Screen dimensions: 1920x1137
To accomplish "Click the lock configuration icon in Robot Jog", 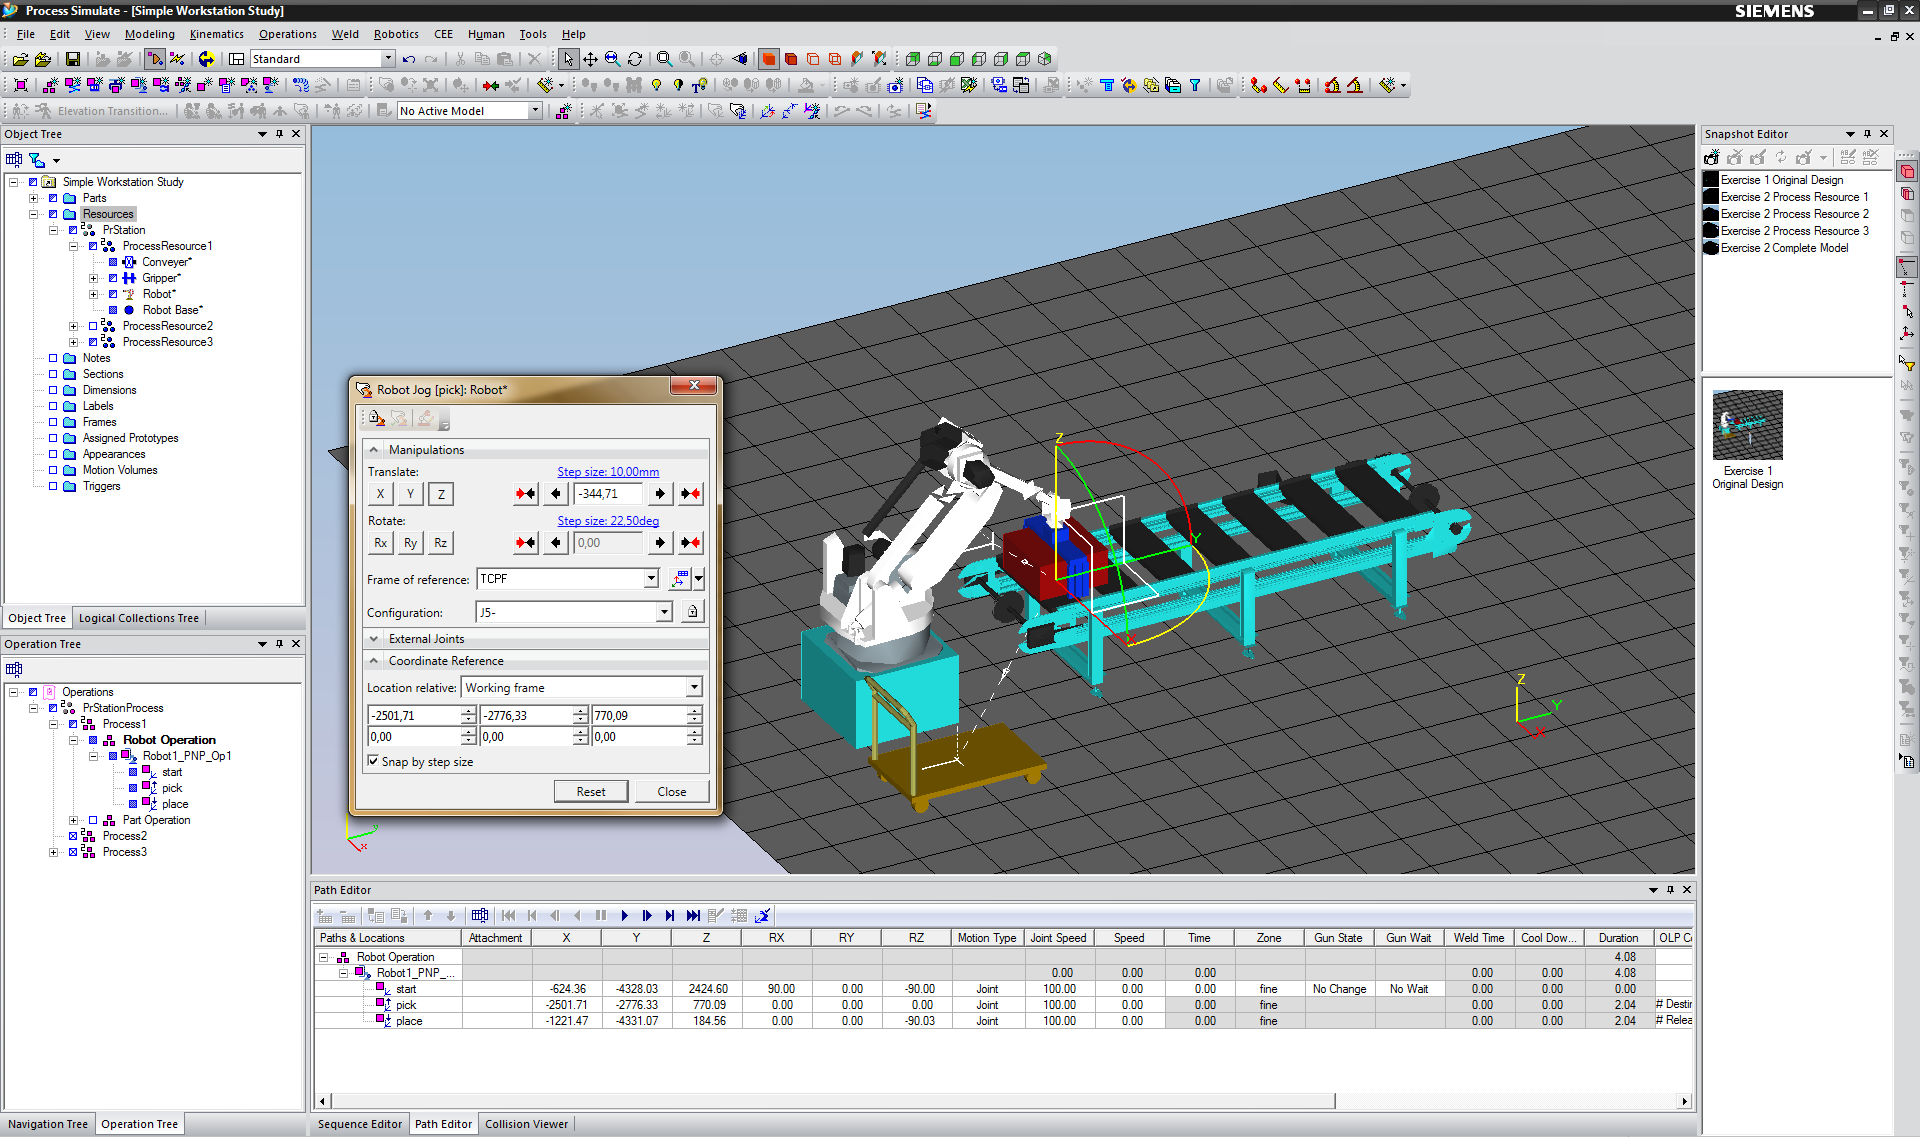I will [x=692, y=611].
